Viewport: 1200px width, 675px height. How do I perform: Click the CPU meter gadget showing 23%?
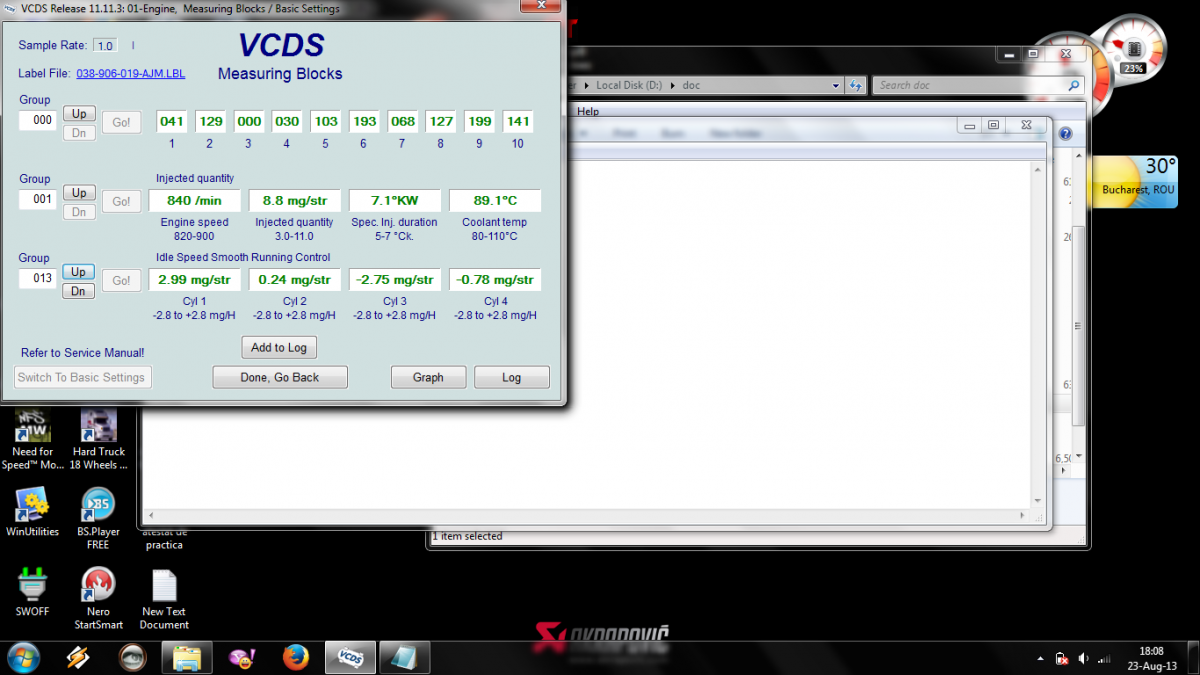pyautogui.click(x=1134, y=50)
